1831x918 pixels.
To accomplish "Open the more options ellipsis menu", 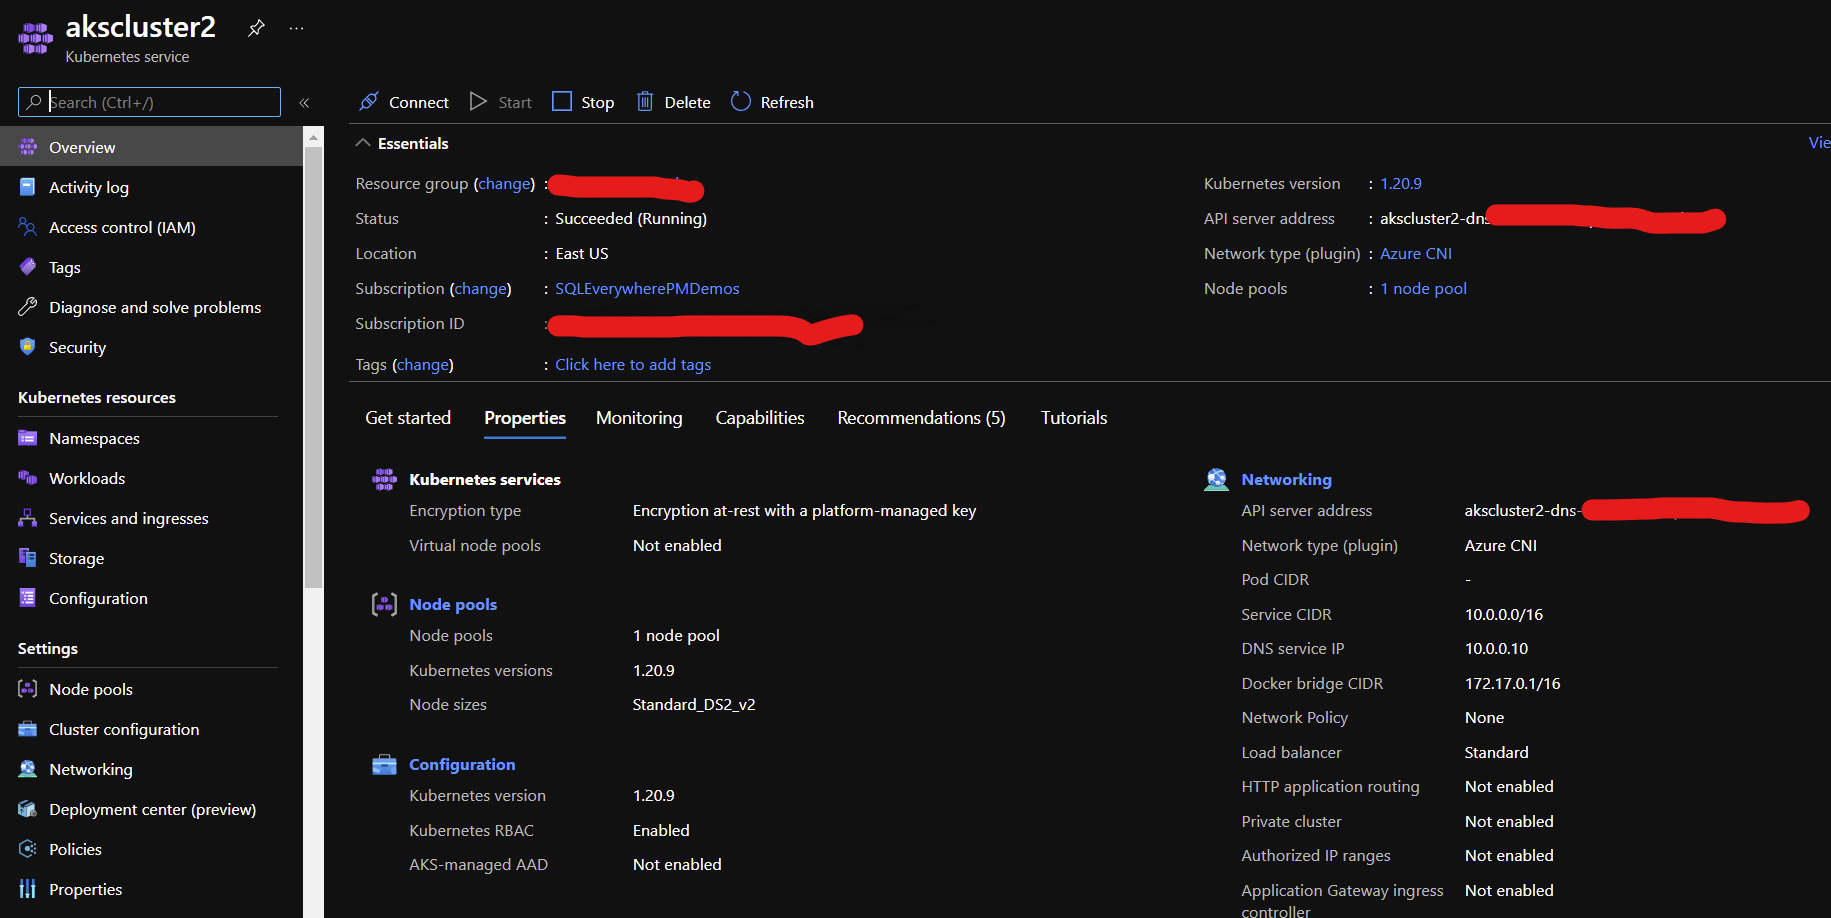I will tap(296, 28).
